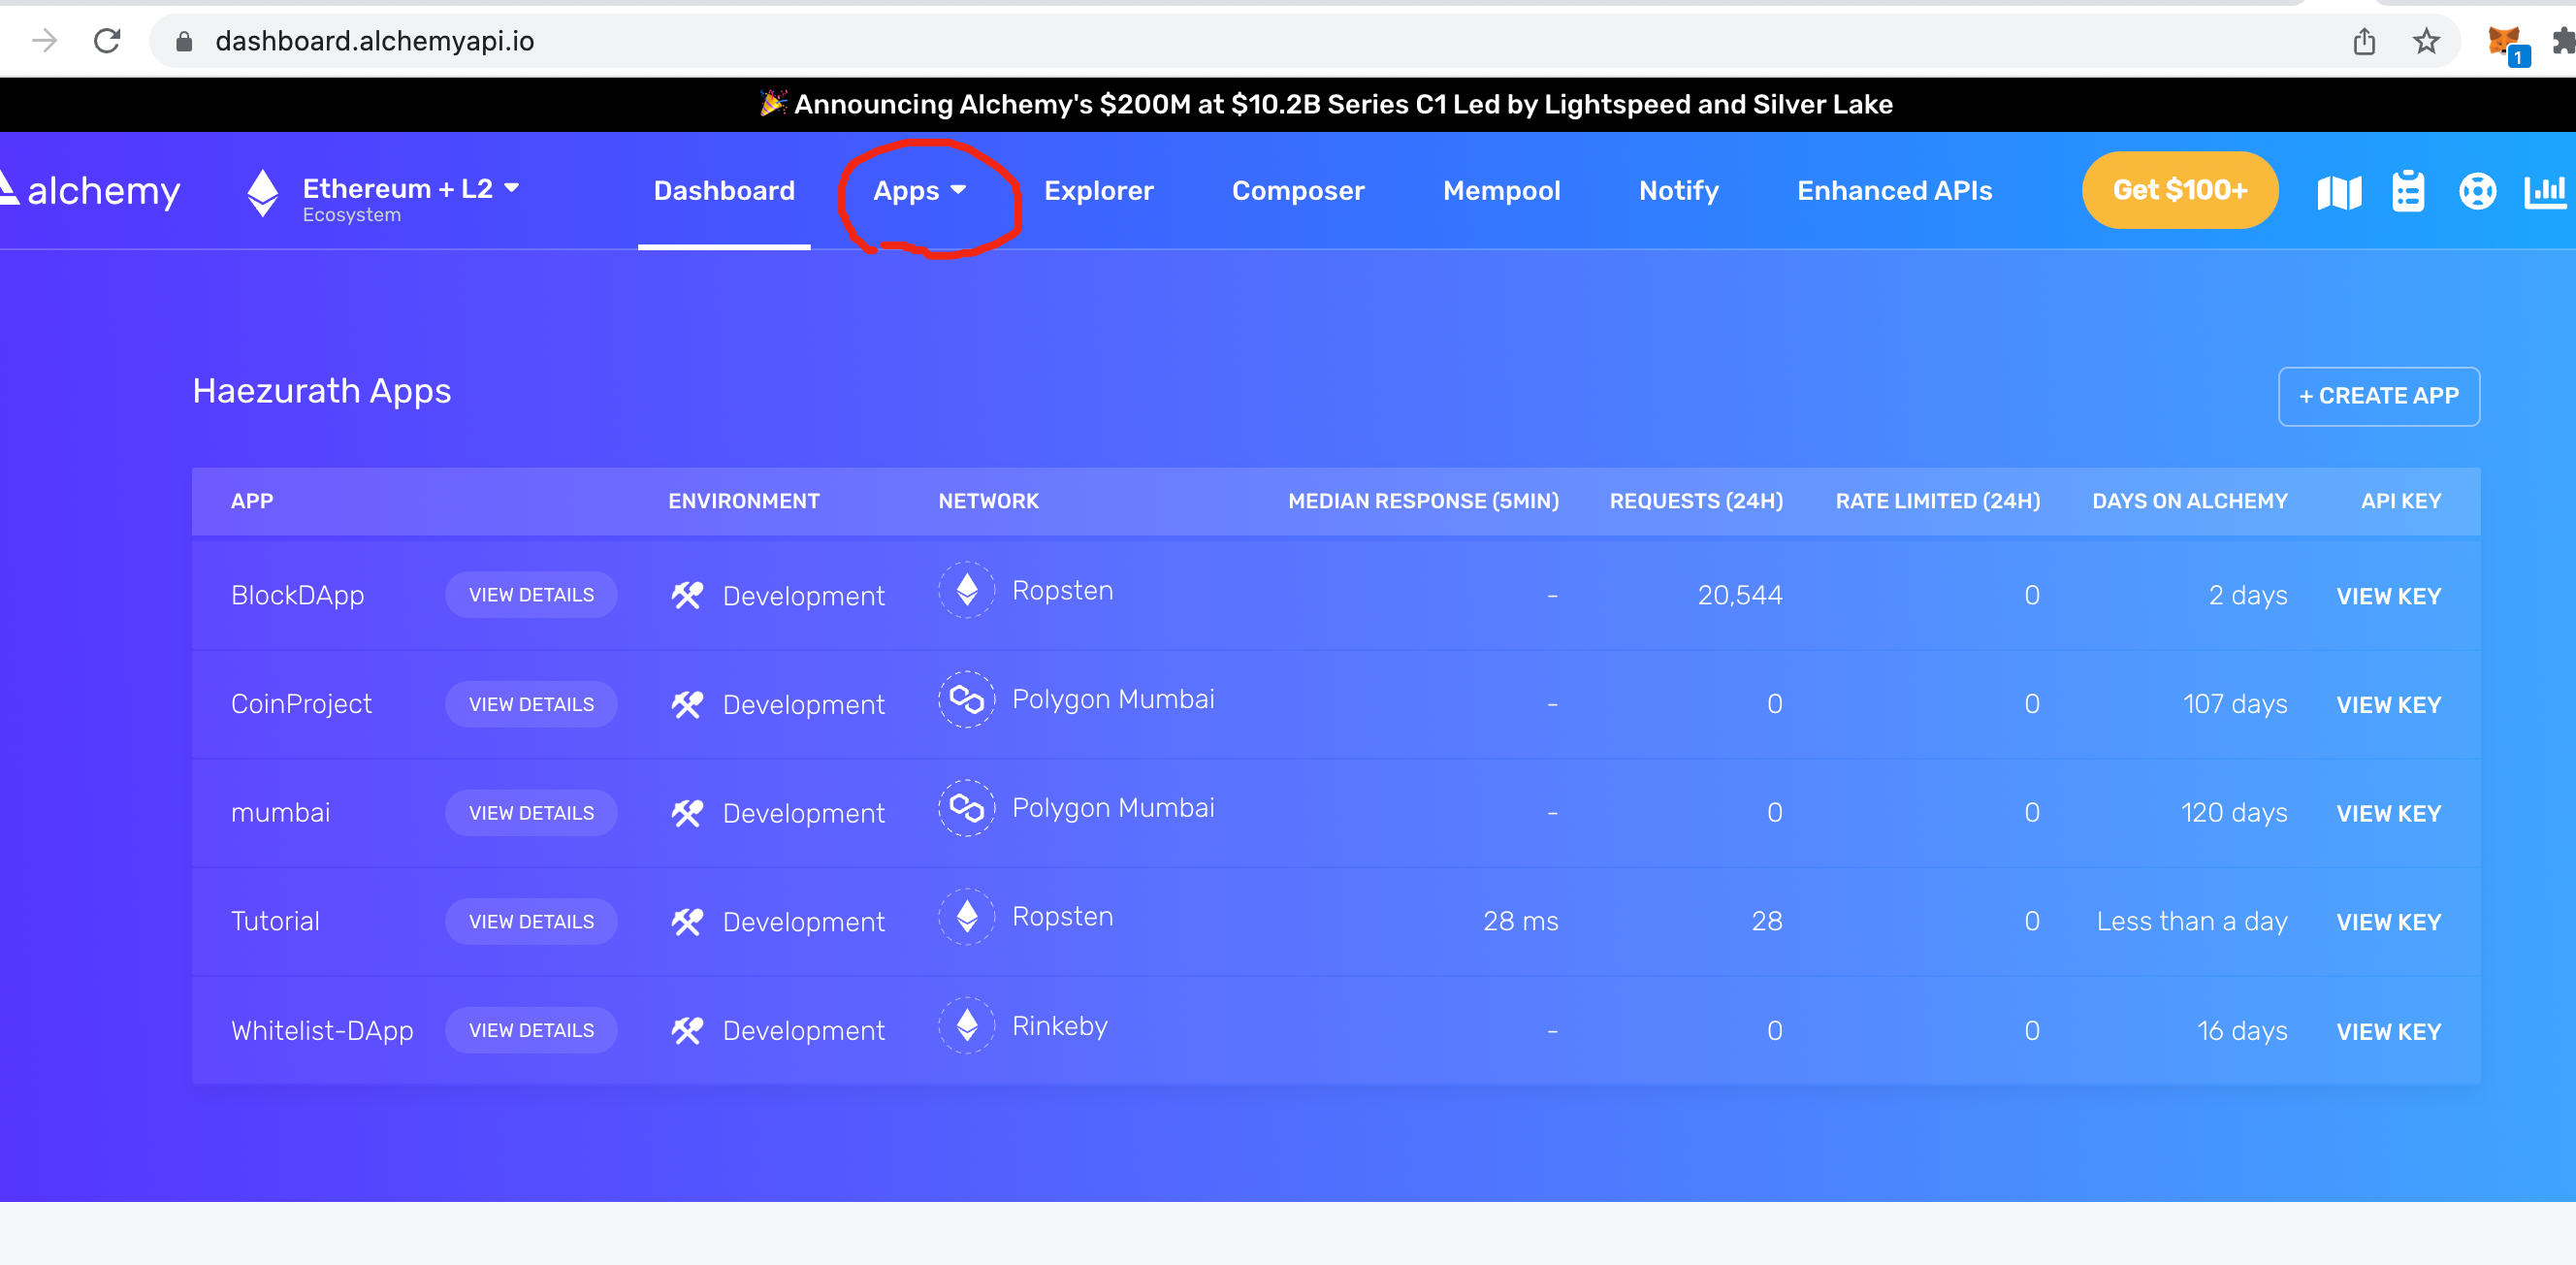Bookmark this page with star icon
Viewport: 2576px width, 1265px height.
coord(2426,41)
